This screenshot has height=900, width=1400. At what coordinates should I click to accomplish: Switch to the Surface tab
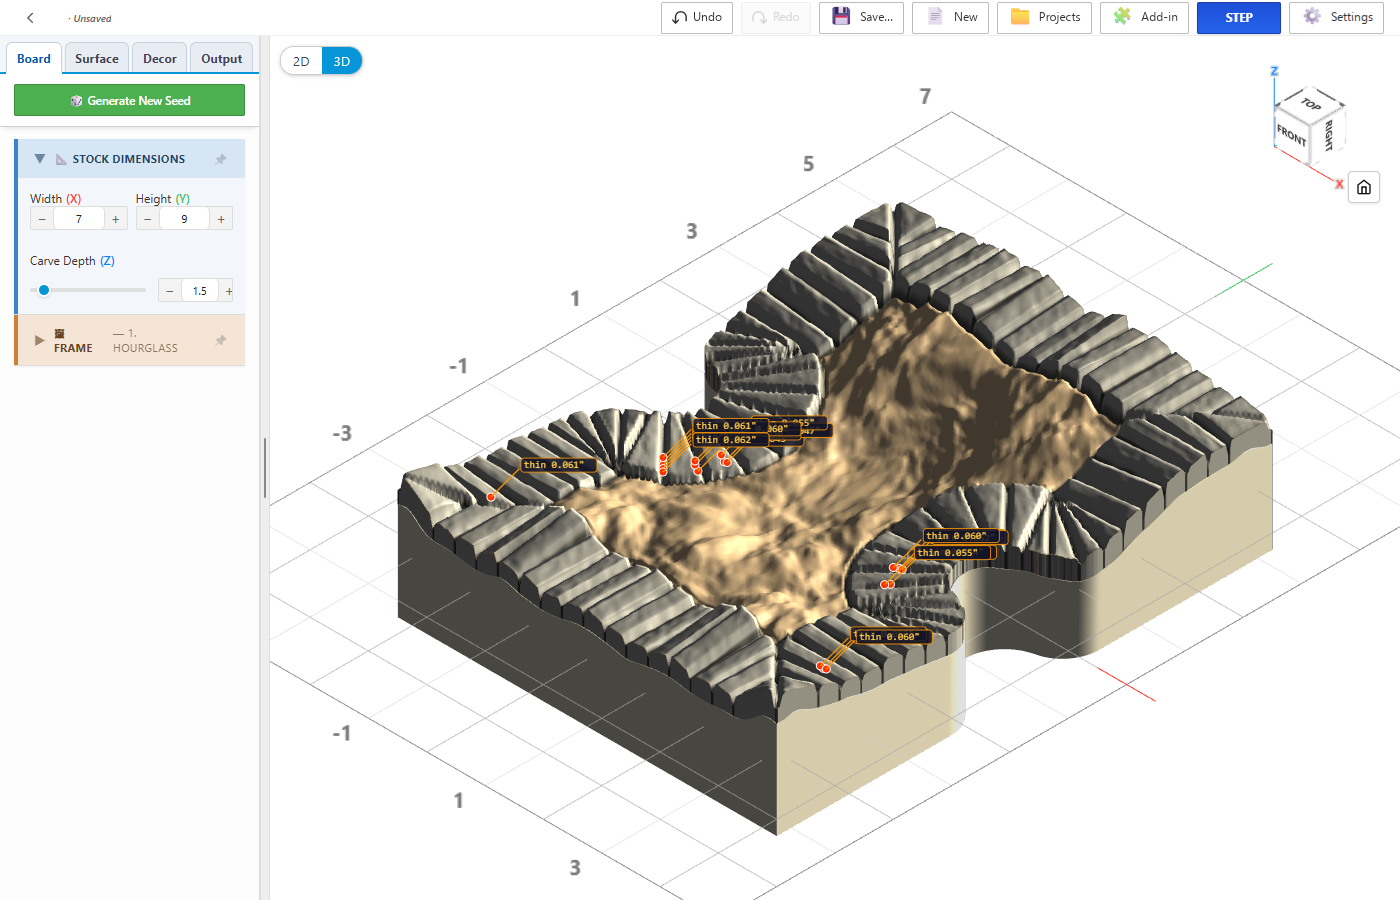click(97, 59)
